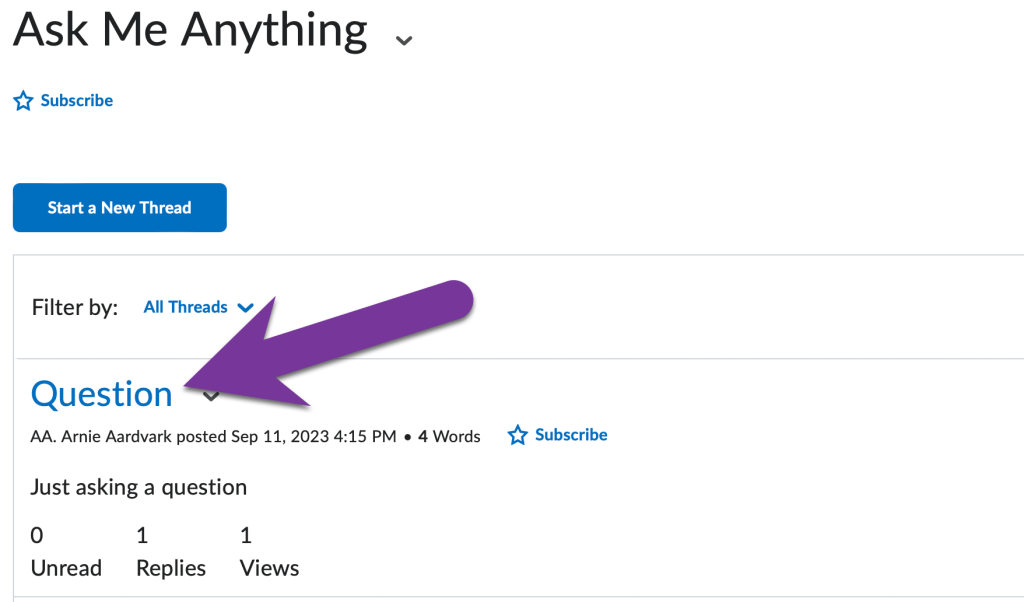
Task: Click the Ask Me Anything heading
Action: [190, 30]
